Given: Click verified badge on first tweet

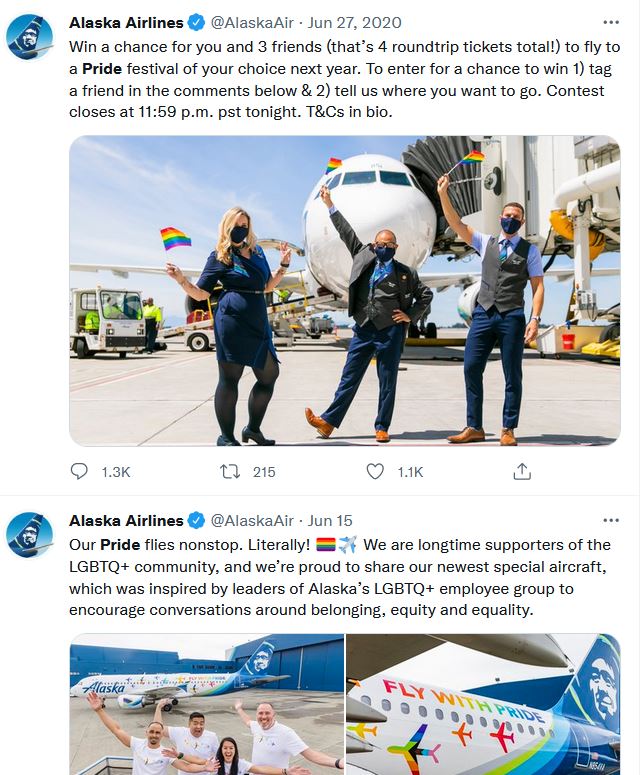Looking at the screenshot, I should (197, 21).
